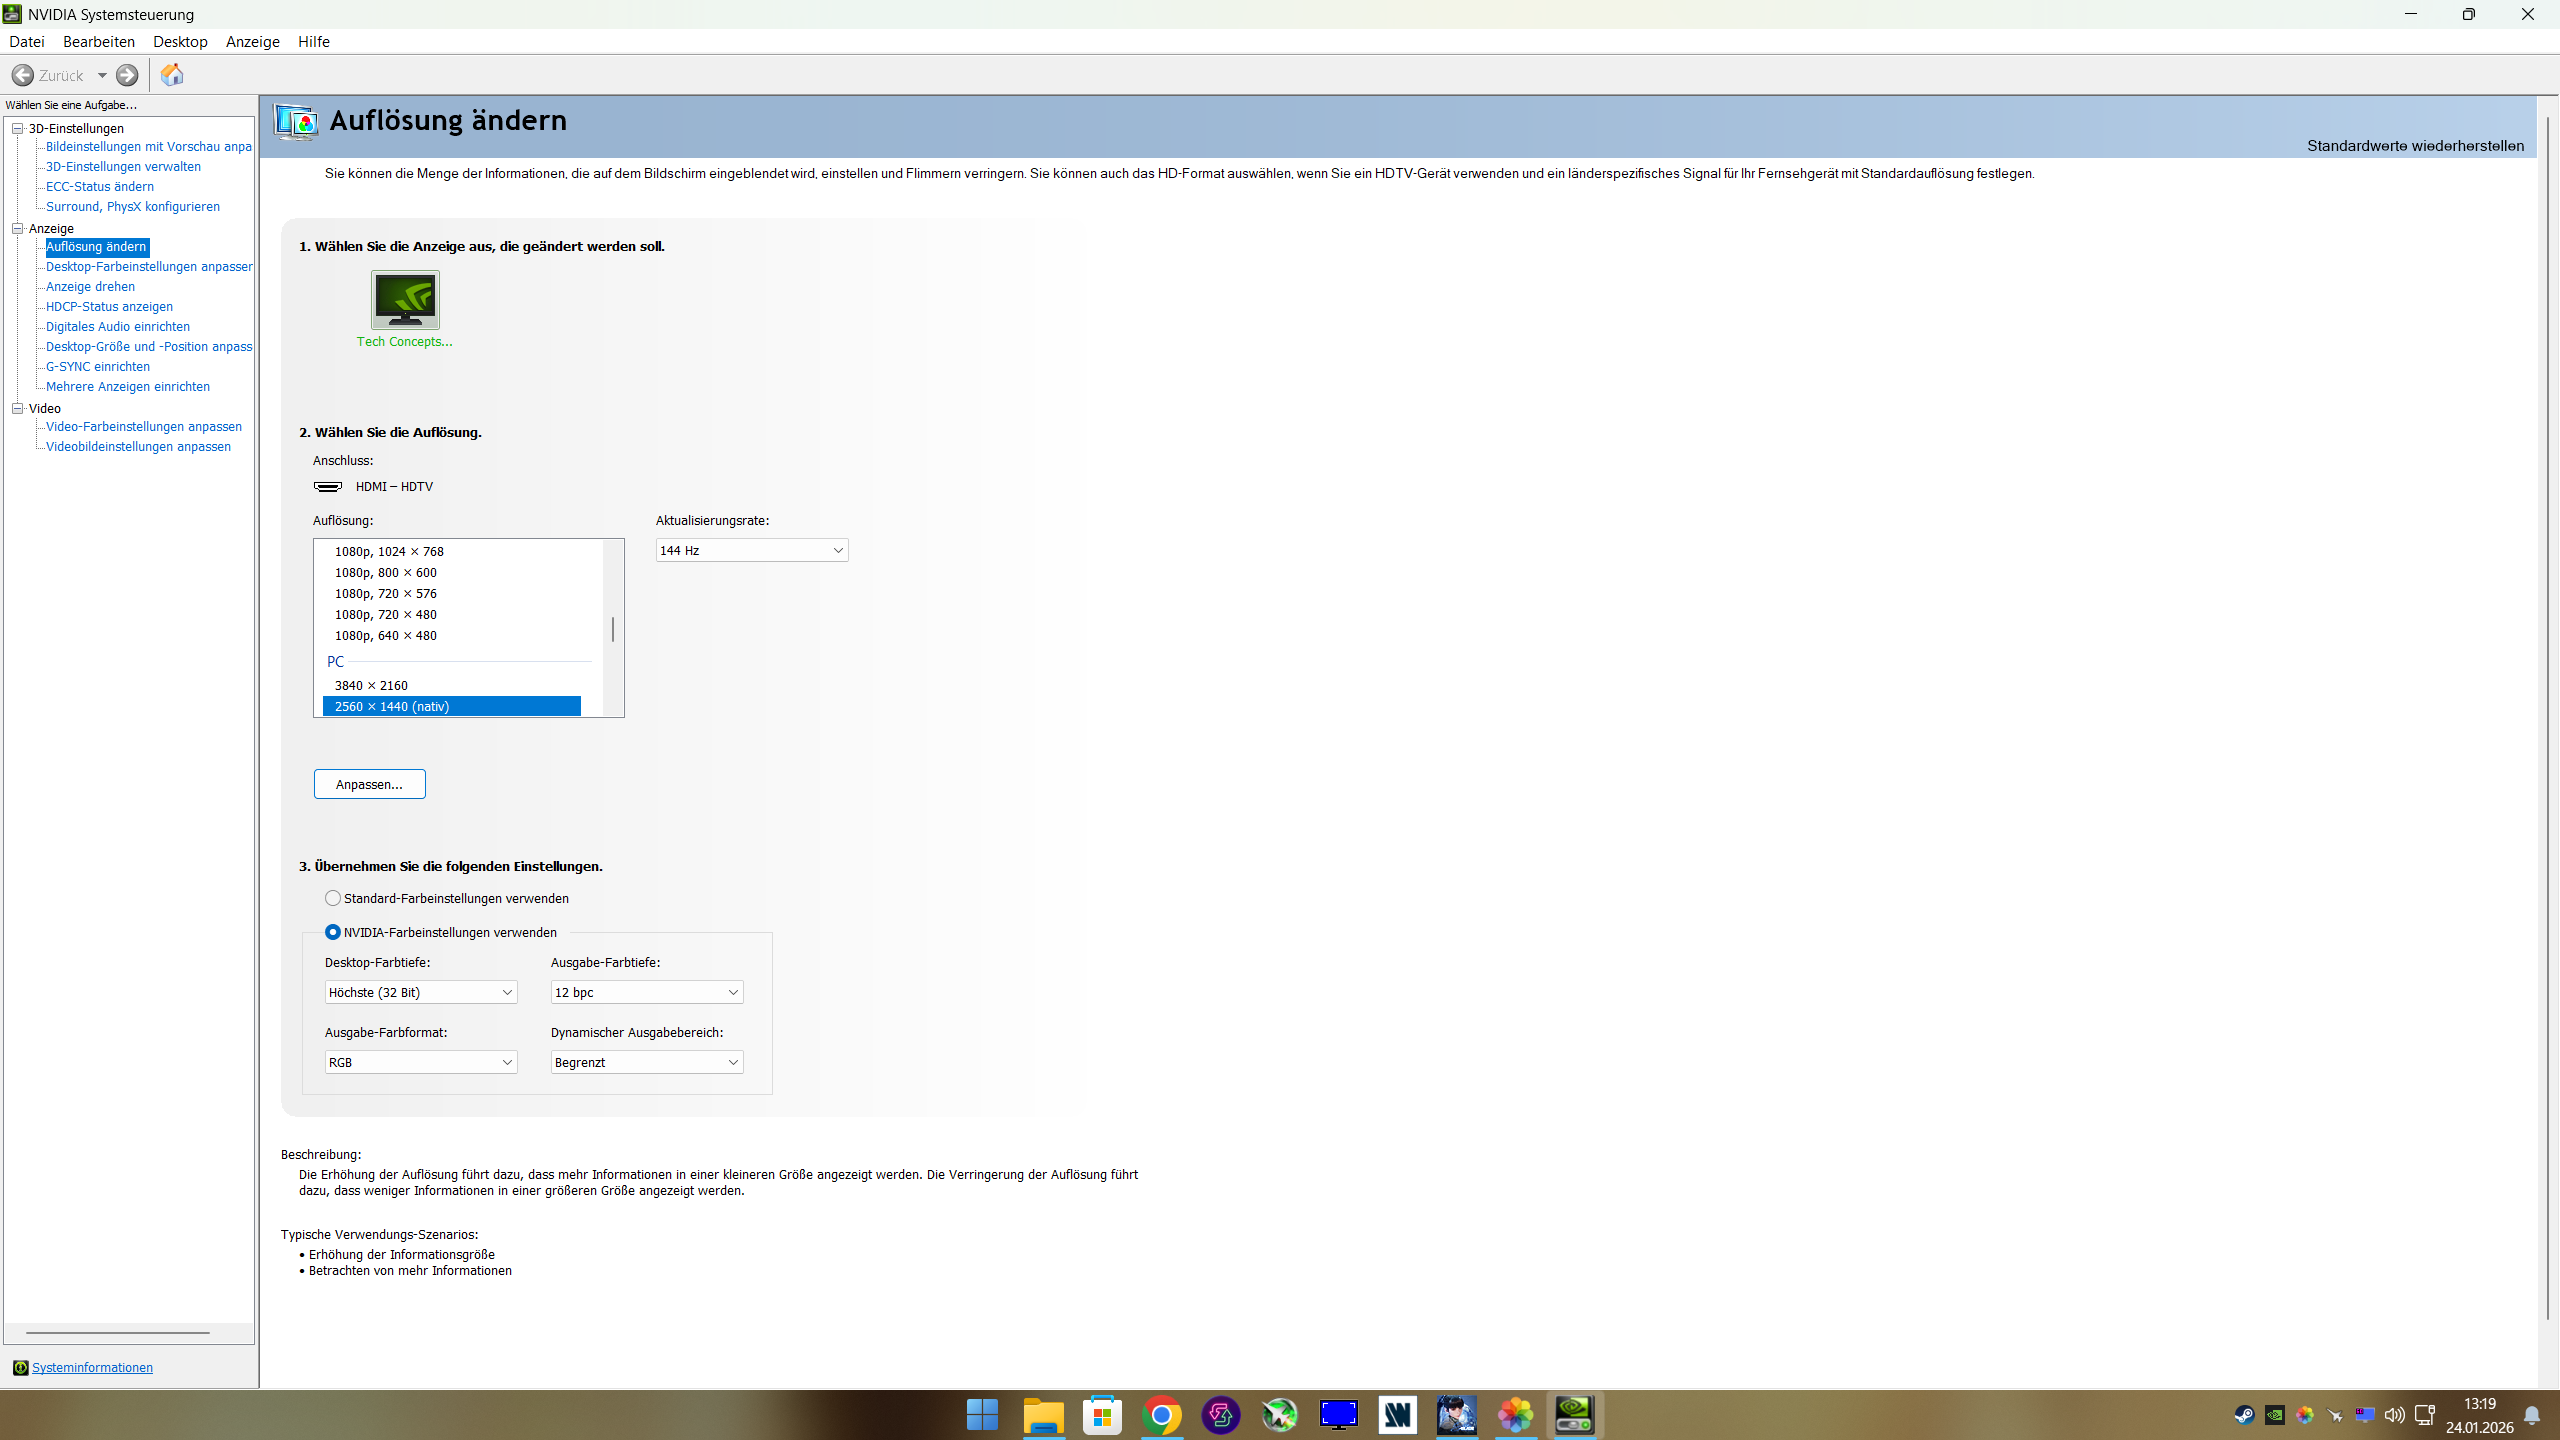Open ECC-Status ändern page

100,187
